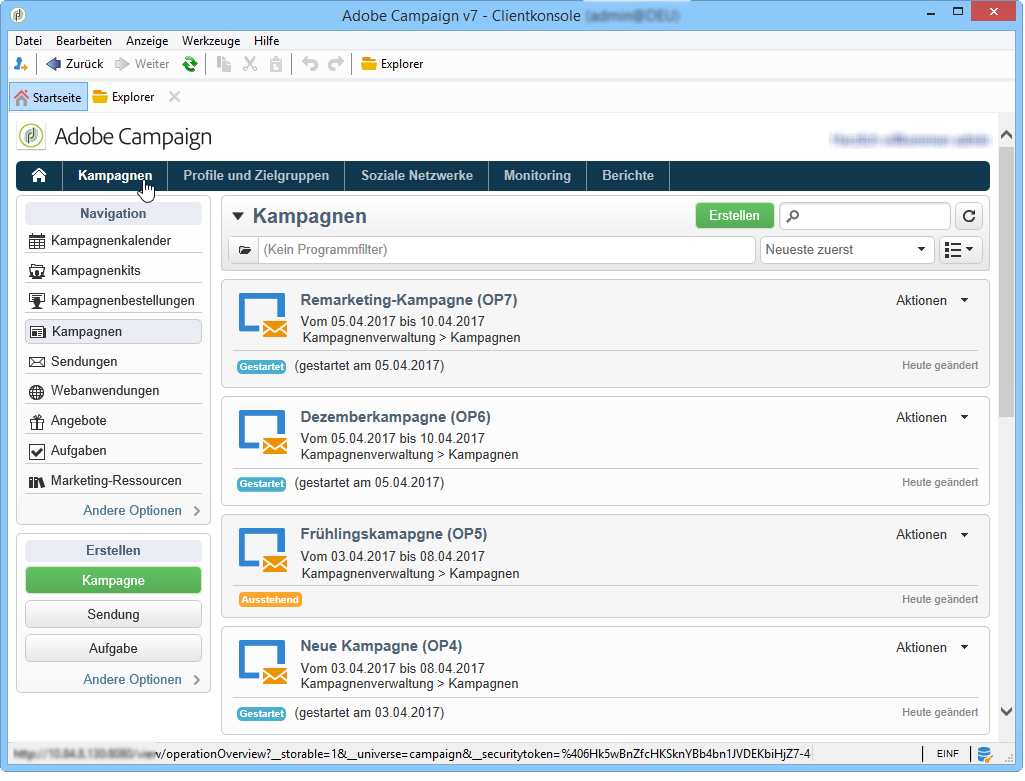Viewport: 1025px width, 781px height.
Task: Refresh with the green arrows icon
Action: click(190, 64)
